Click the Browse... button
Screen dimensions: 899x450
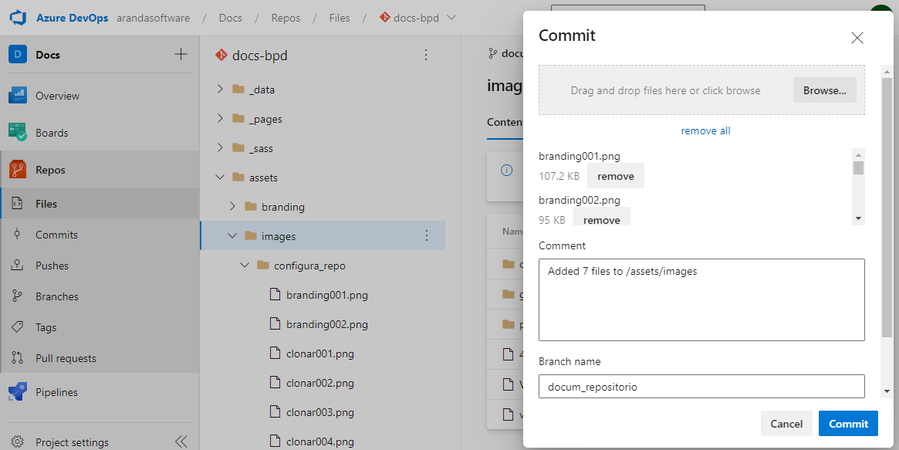click(x=824, y=90)
